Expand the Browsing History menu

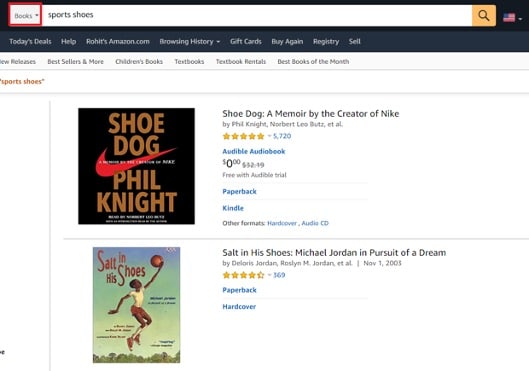[x=190, y=41]
